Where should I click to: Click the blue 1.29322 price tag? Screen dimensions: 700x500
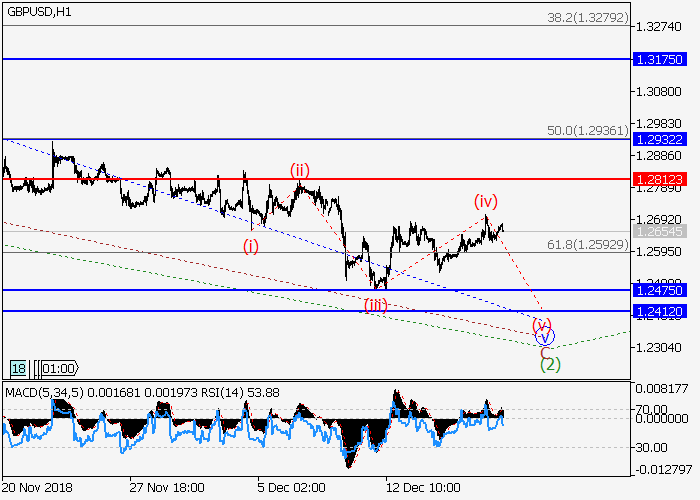point(659,138)
